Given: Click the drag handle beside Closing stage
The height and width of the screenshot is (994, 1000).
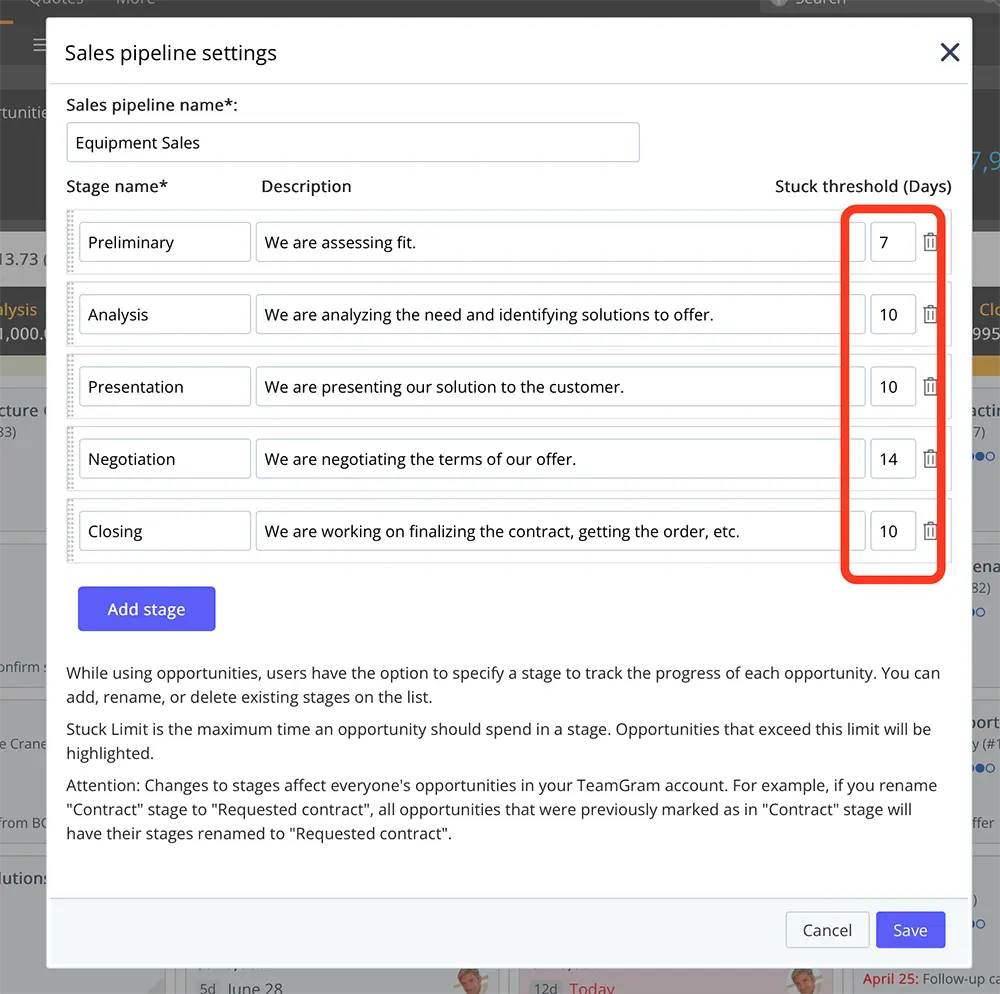Looking at the screenshot, I should [x=71, y=531].
